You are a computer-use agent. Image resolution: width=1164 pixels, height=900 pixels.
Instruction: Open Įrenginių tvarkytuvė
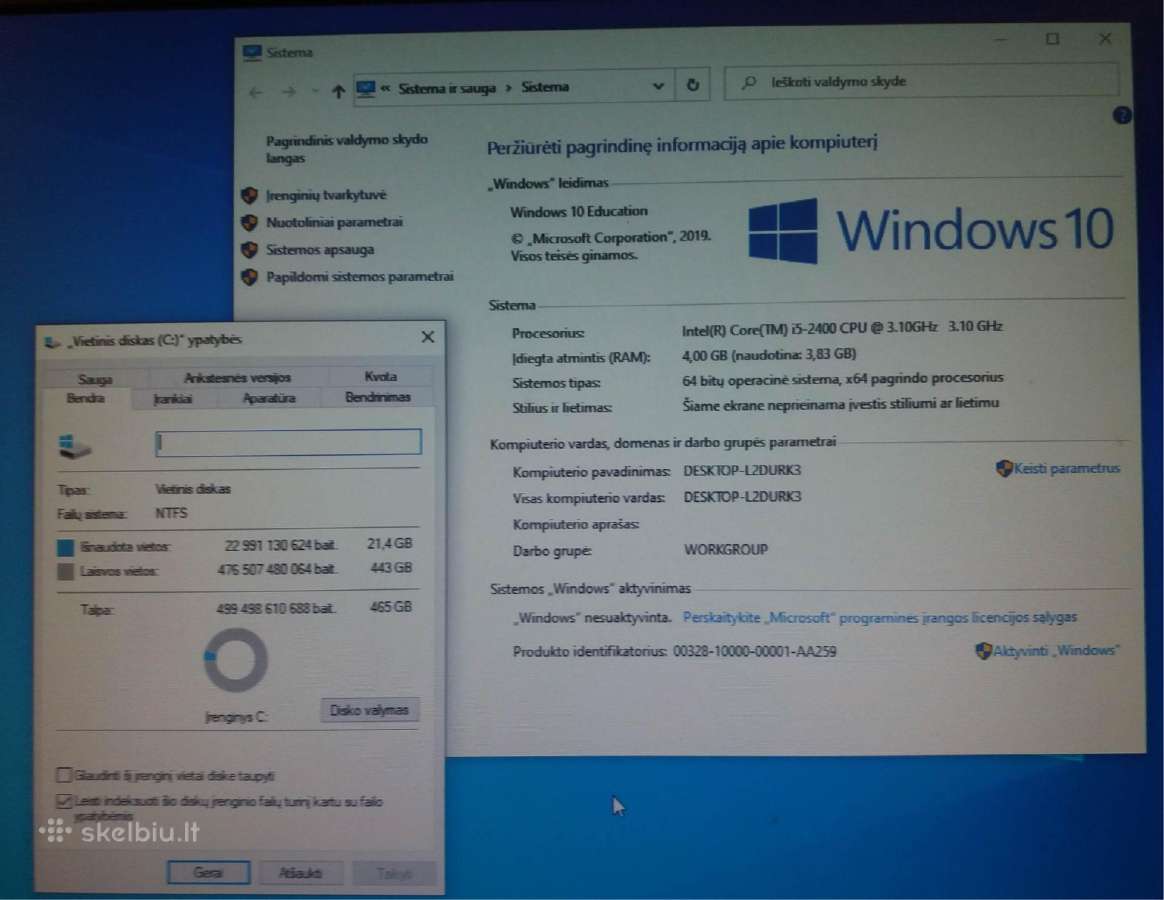click(x=326, y=195)
